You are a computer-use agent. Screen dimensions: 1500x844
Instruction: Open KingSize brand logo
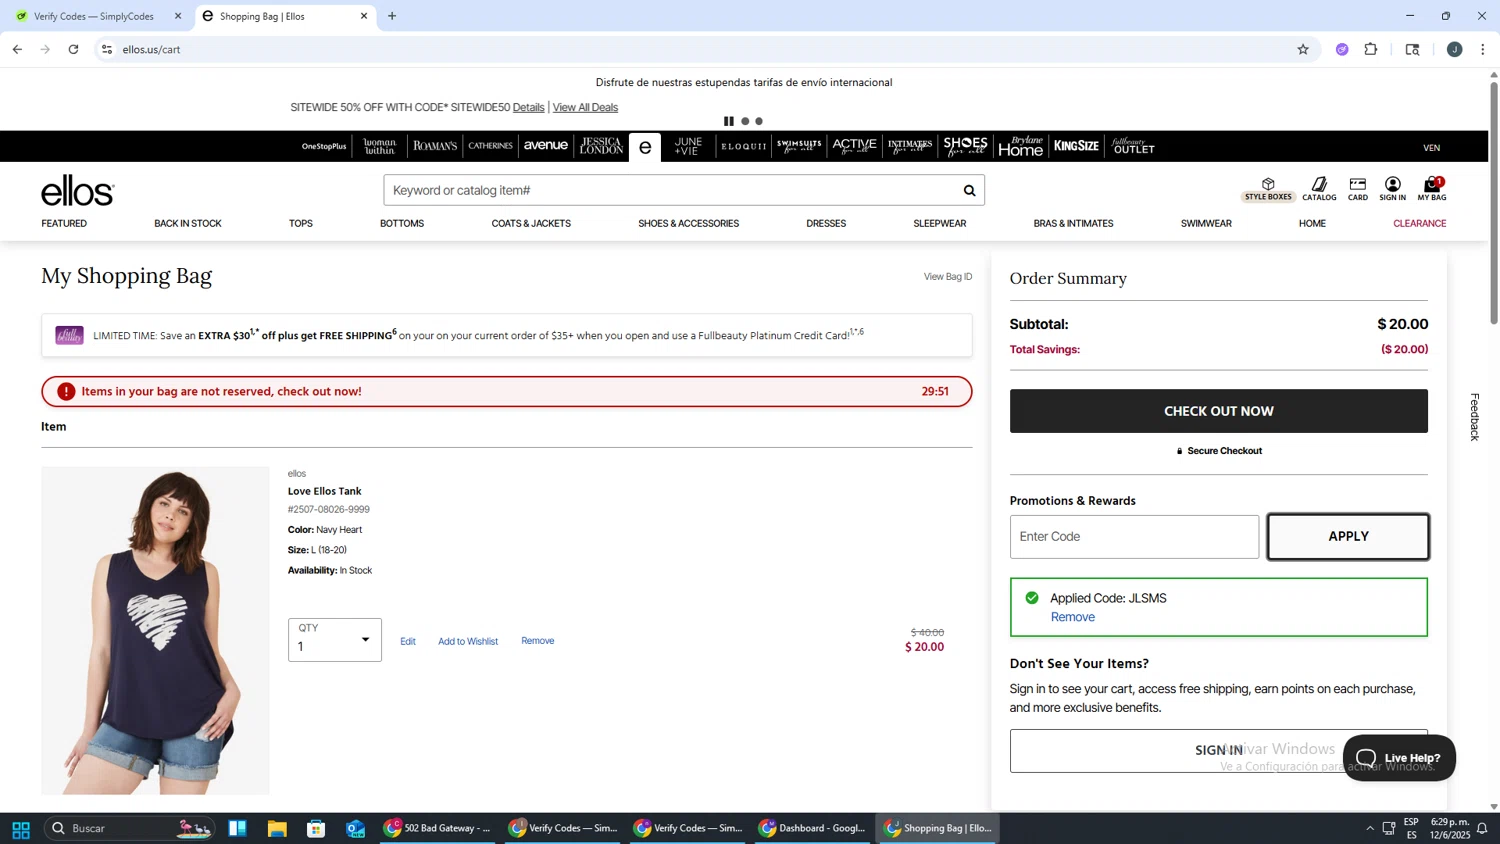tap(1076, 146)
